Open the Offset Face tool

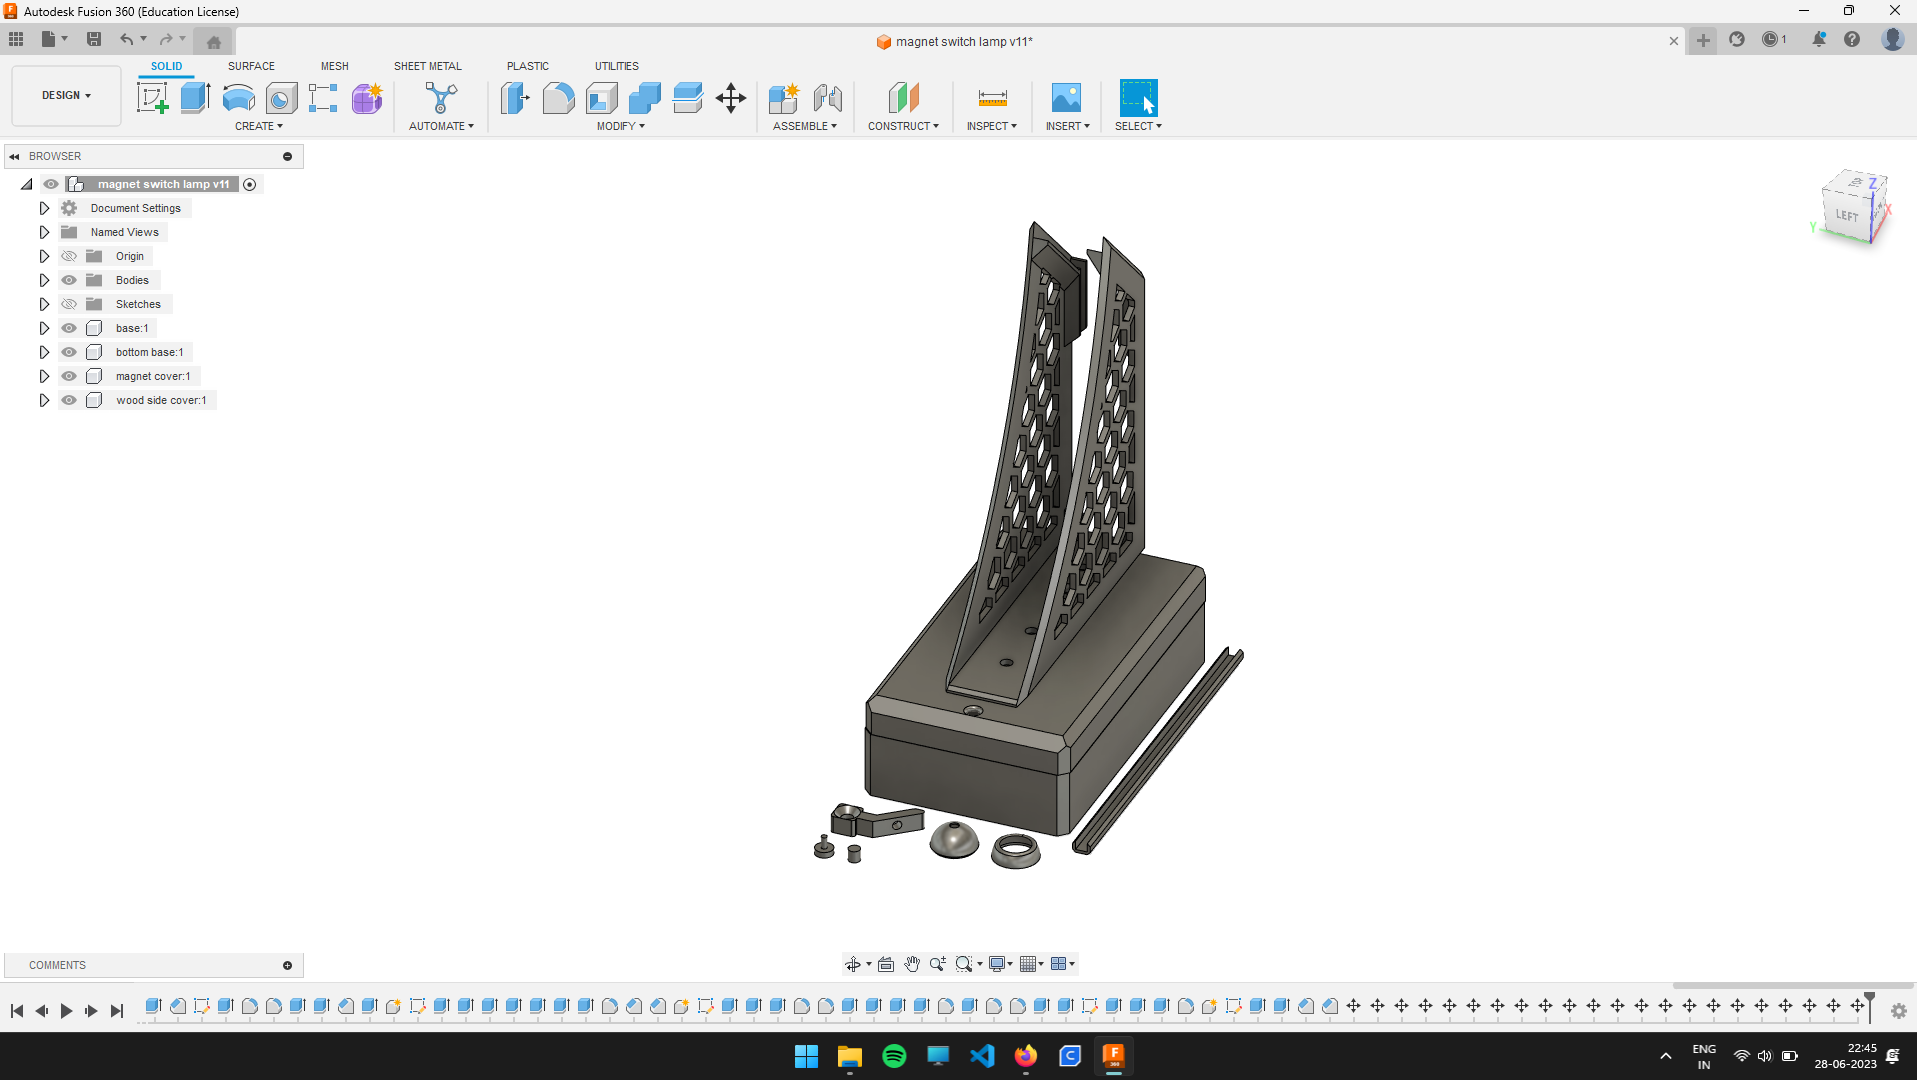[687, 98]
